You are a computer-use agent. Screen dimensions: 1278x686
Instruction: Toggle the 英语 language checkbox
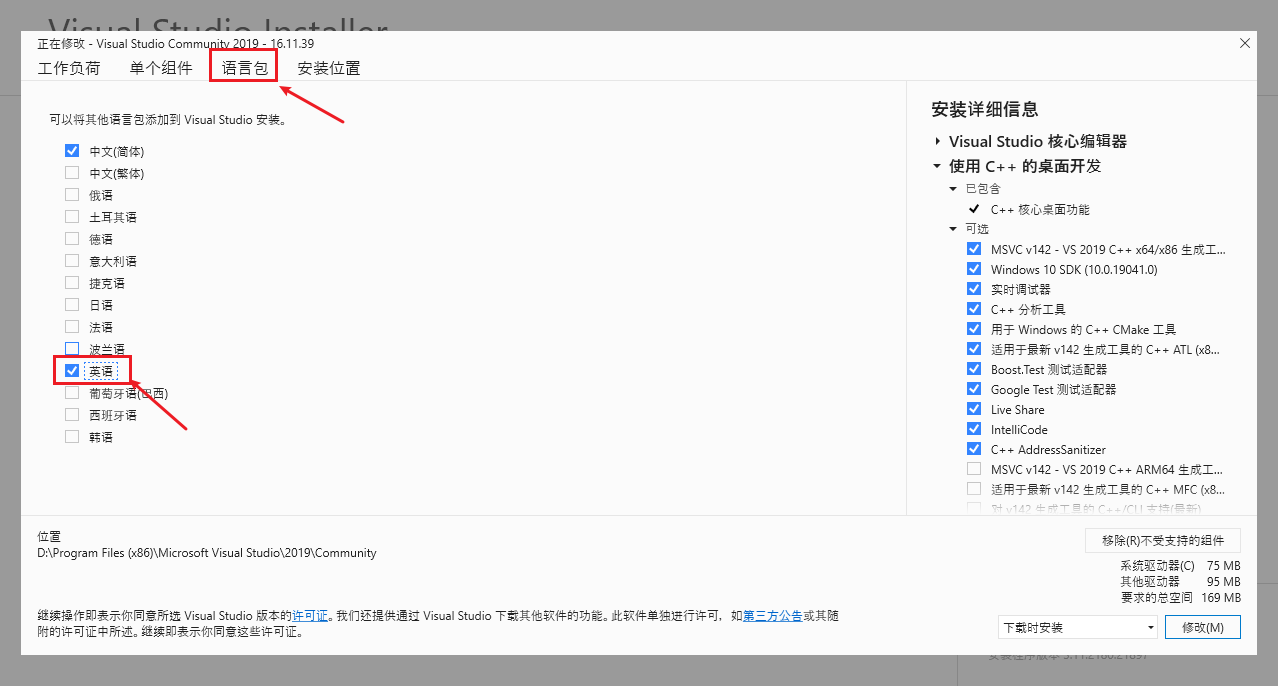pyautogui.click(x=72, y=371)
